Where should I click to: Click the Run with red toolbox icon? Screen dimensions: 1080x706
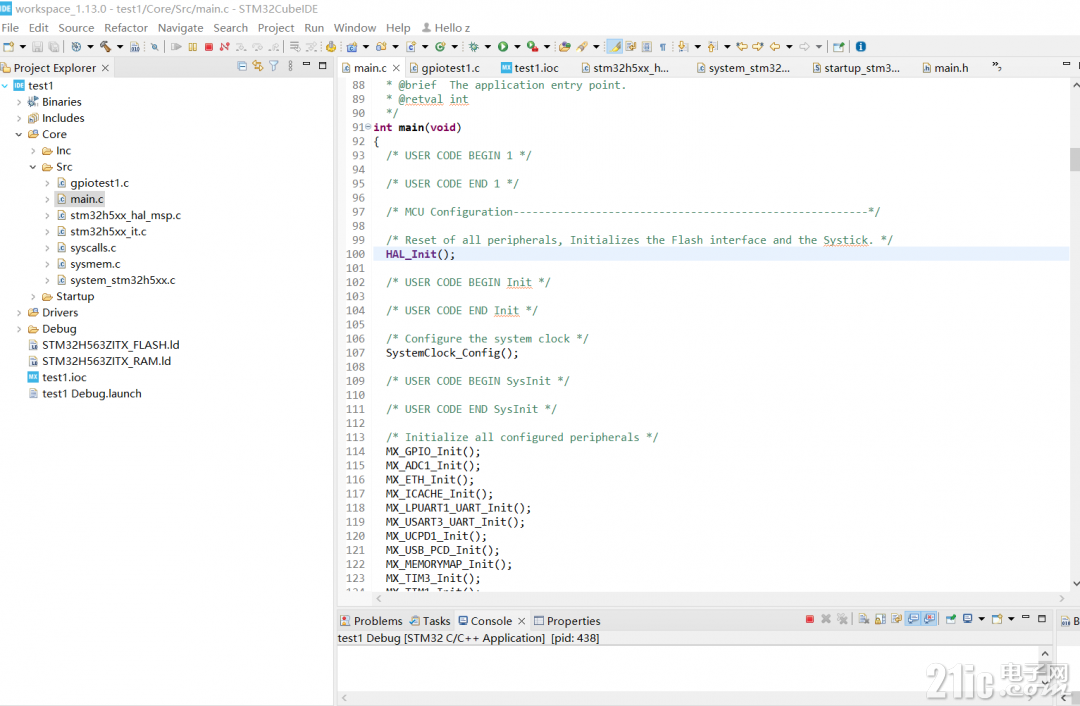tap(532, 47)
